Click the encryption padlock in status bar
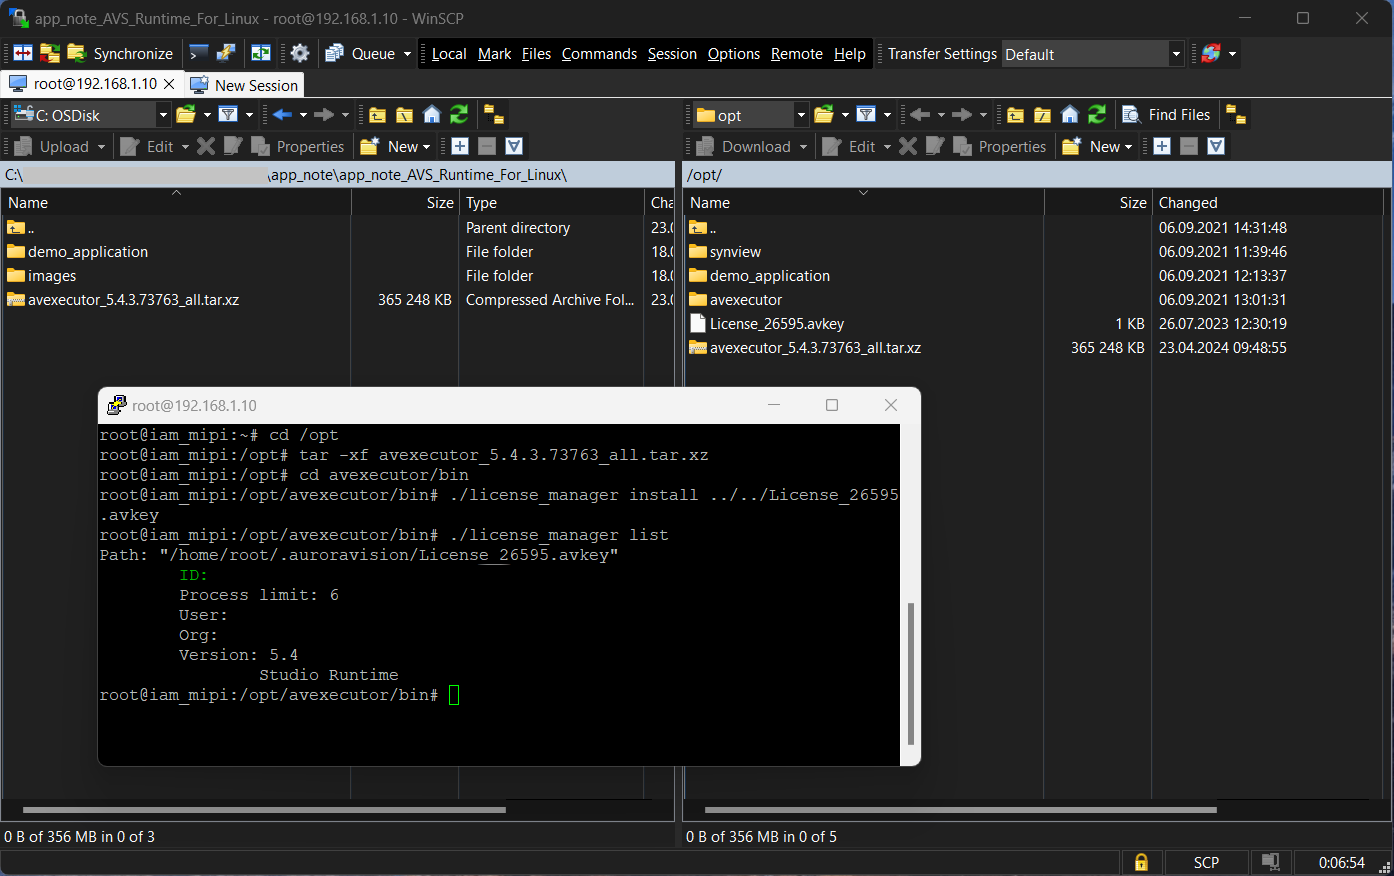 pyautogui.click(x=1141, y=862)
